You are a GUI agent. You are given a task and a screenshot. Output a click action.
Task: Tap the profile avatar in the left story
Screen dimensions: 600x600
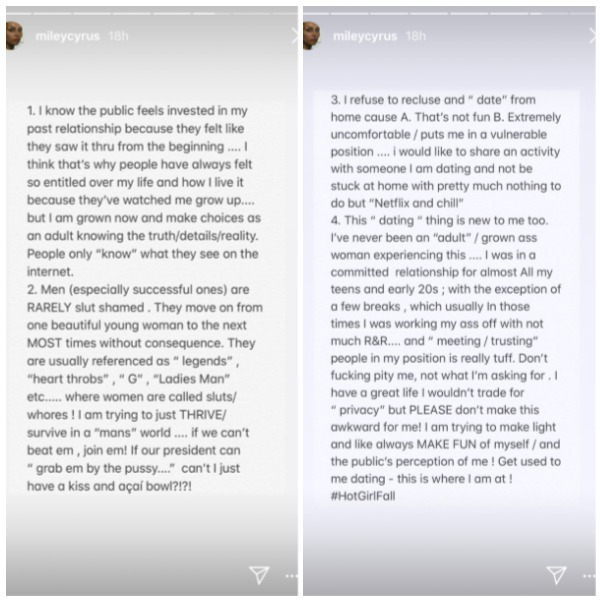(x=14, y=36)
